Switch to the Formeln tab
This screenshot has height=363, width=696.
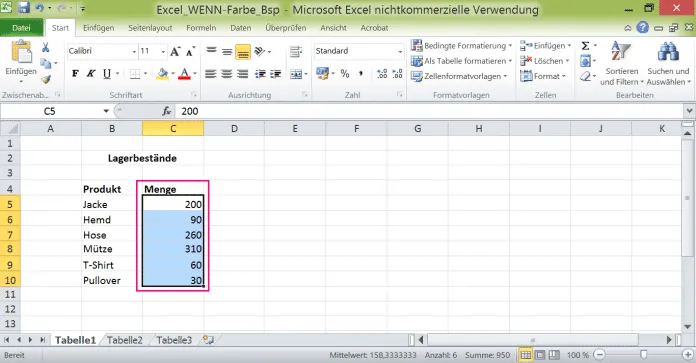click(201, 28)
